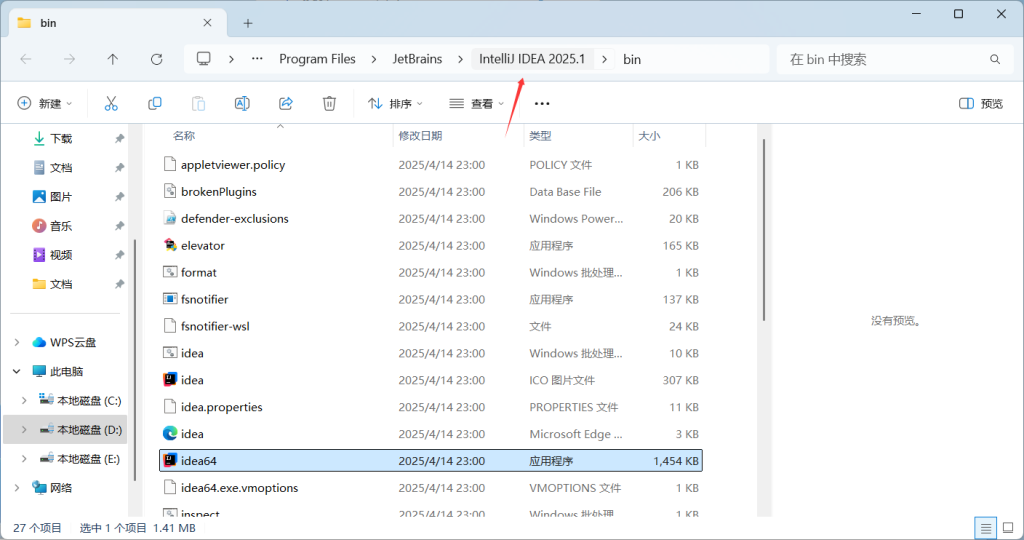Expand the WPS云盘 tree node
The image size is (1024, 540).
[17, 342]
